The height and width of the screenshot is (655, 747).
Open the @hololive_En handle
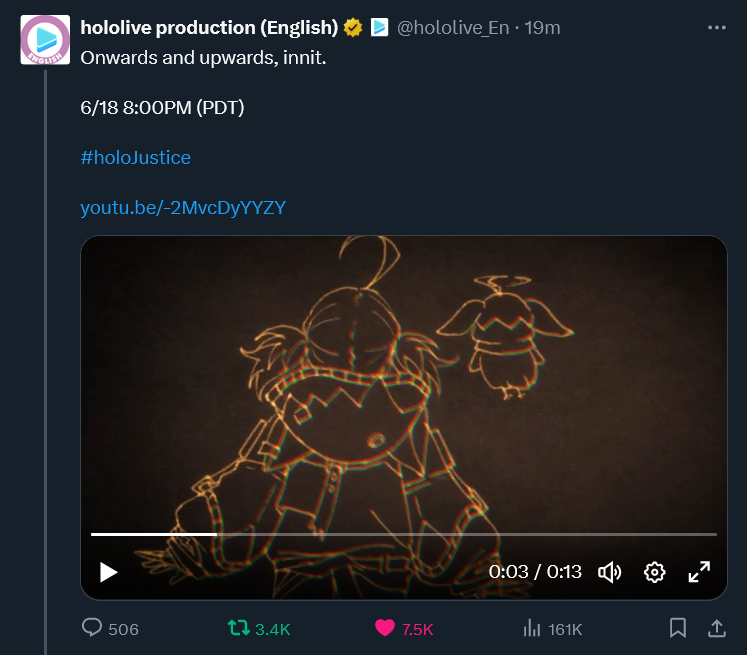coord(452,28)
